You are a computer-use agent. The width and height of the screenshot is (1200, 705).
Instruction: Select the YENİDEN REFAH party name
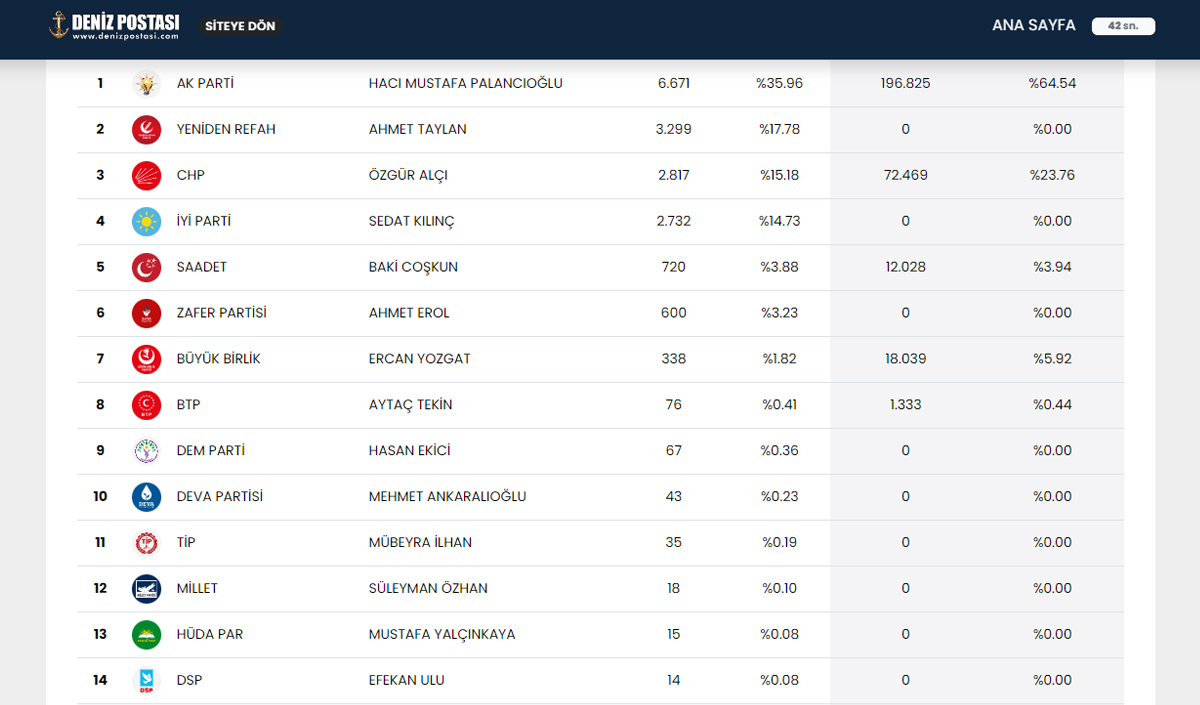pyautogui.click(x=226, y=130)
